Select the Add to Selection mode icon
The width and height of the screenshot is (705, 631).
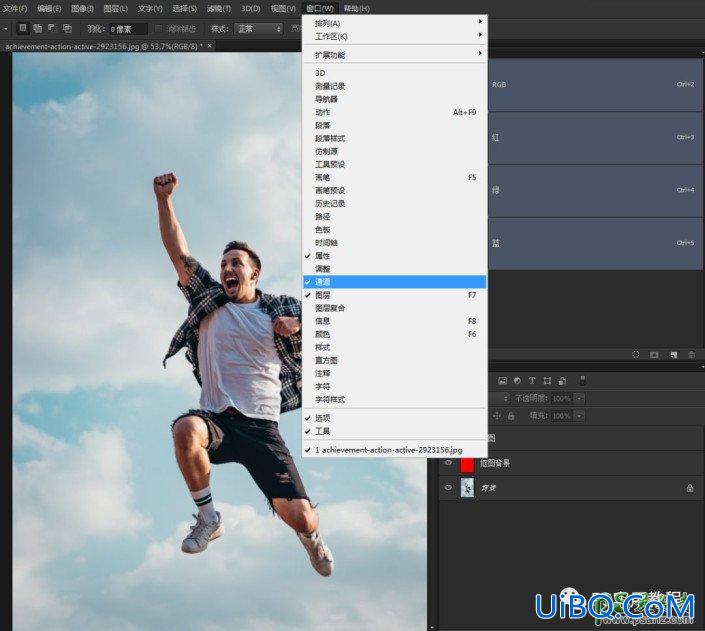(38, 28)
